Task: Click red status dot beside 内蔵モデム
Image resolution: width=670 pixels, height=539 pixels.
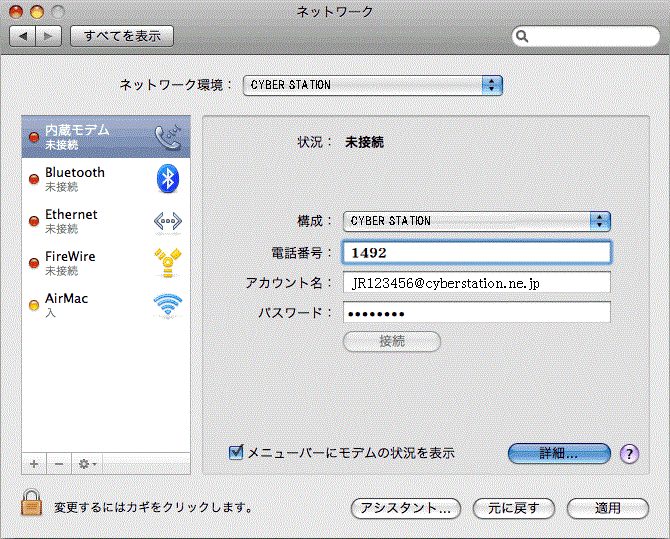Action: 34,137
